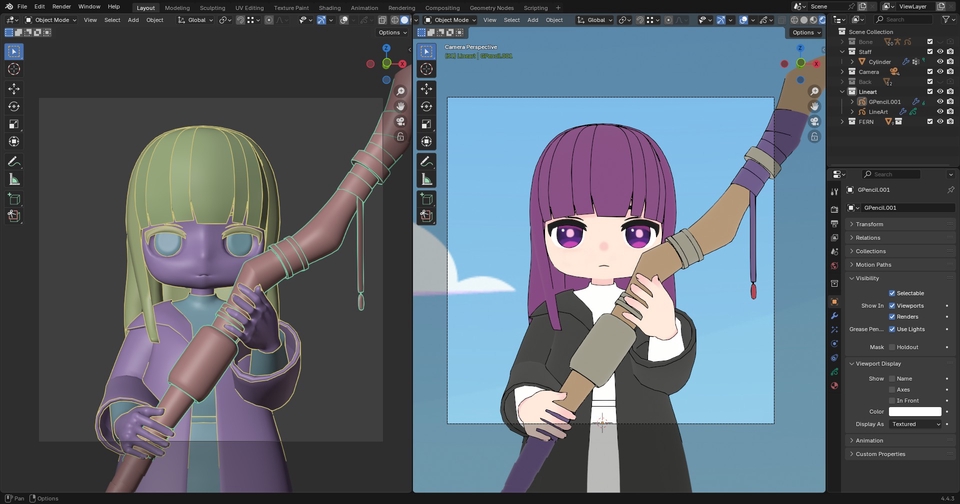Click the white viewport display Color swatch
The width and height of the screenshot is (960, 504).
[x=915, y=411]
